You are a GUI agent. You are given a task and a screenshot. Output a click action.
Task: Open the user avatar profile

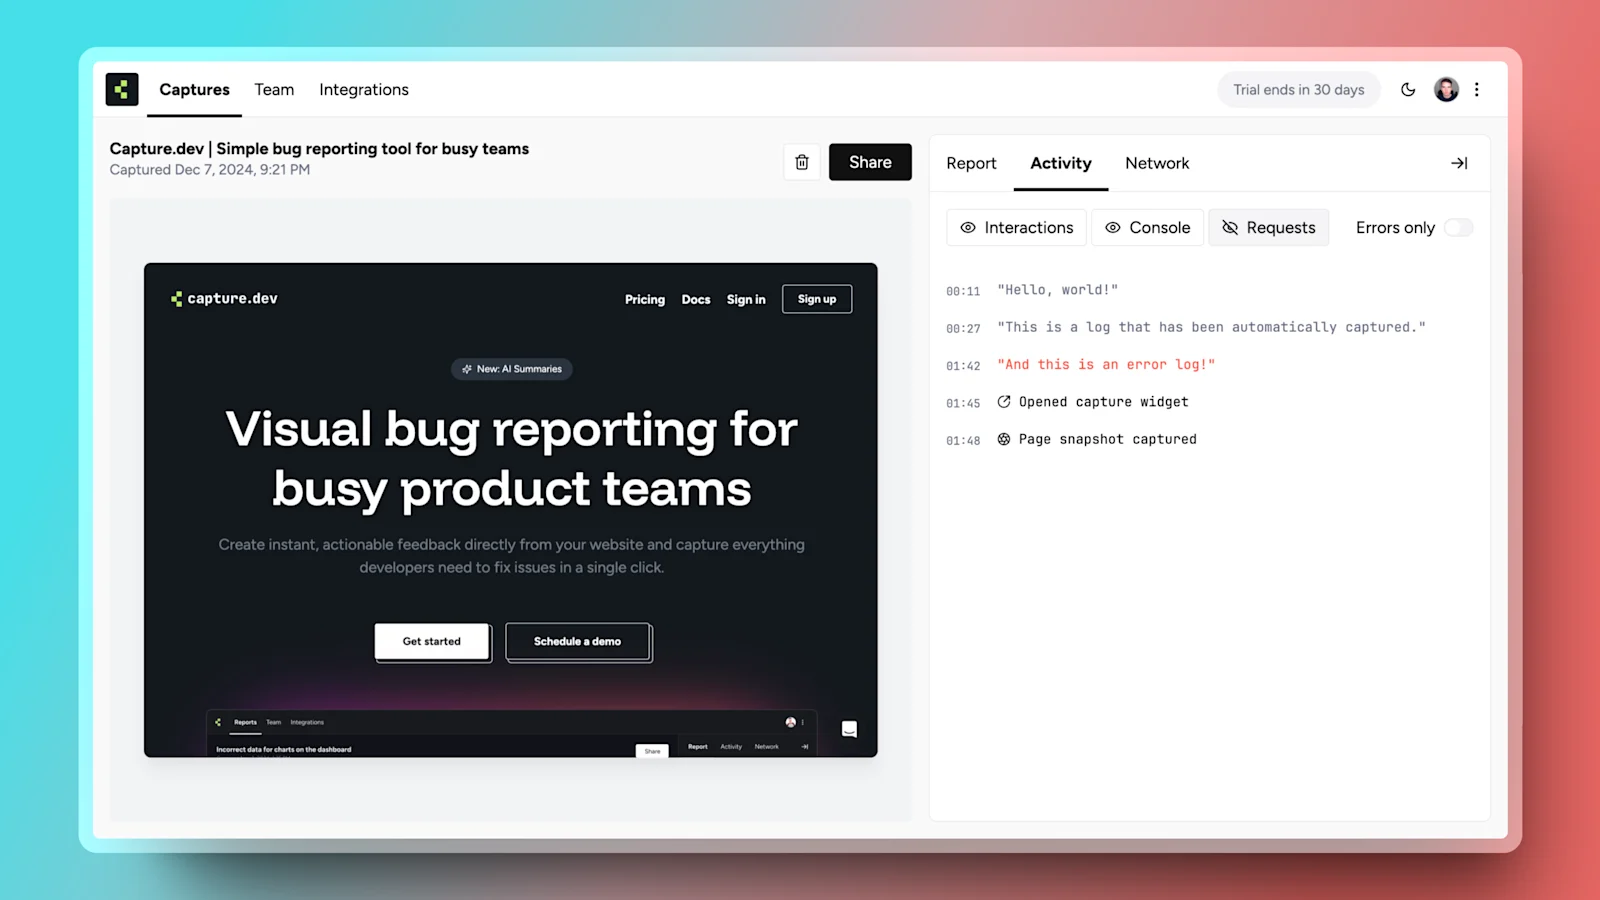pyautogui.click(x=1446, y=89)
